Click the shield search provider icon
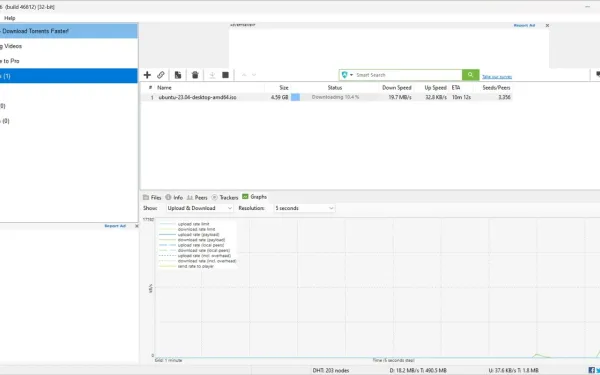This screenshot has height=375, width=600. 344,75
